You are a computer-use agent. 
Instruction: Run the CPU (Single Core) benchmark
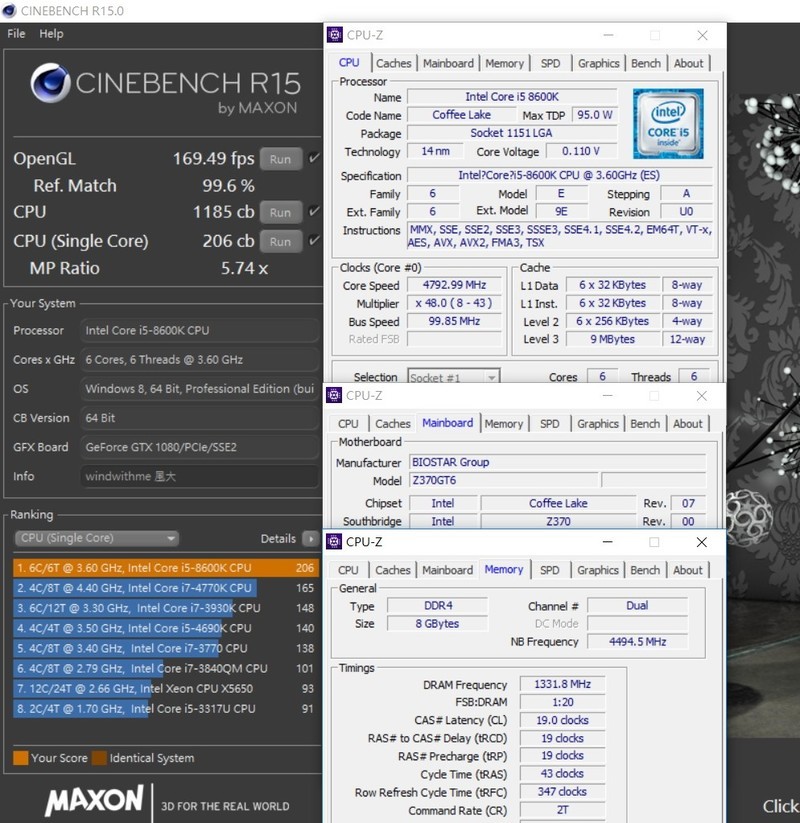(280, 241)
